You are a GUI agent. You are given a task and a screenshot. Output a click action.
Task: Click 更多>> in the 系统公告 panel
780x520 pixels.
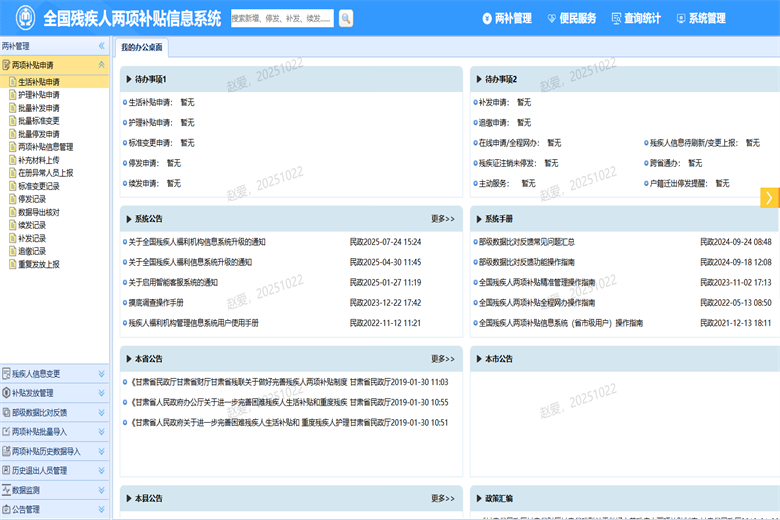(442, 219)
